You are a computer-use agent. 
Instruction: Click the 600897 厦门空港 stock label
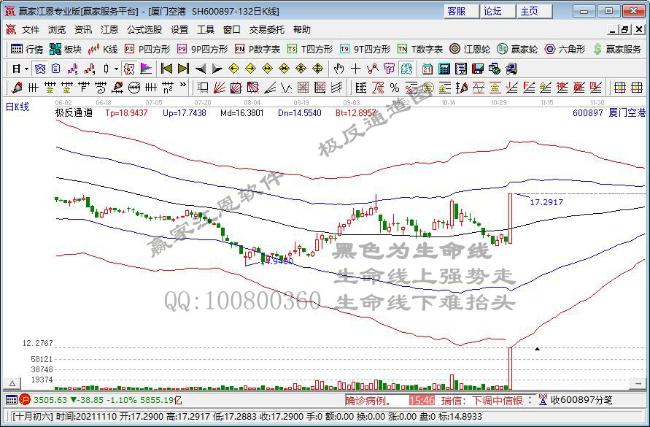(x=609, y=113)
